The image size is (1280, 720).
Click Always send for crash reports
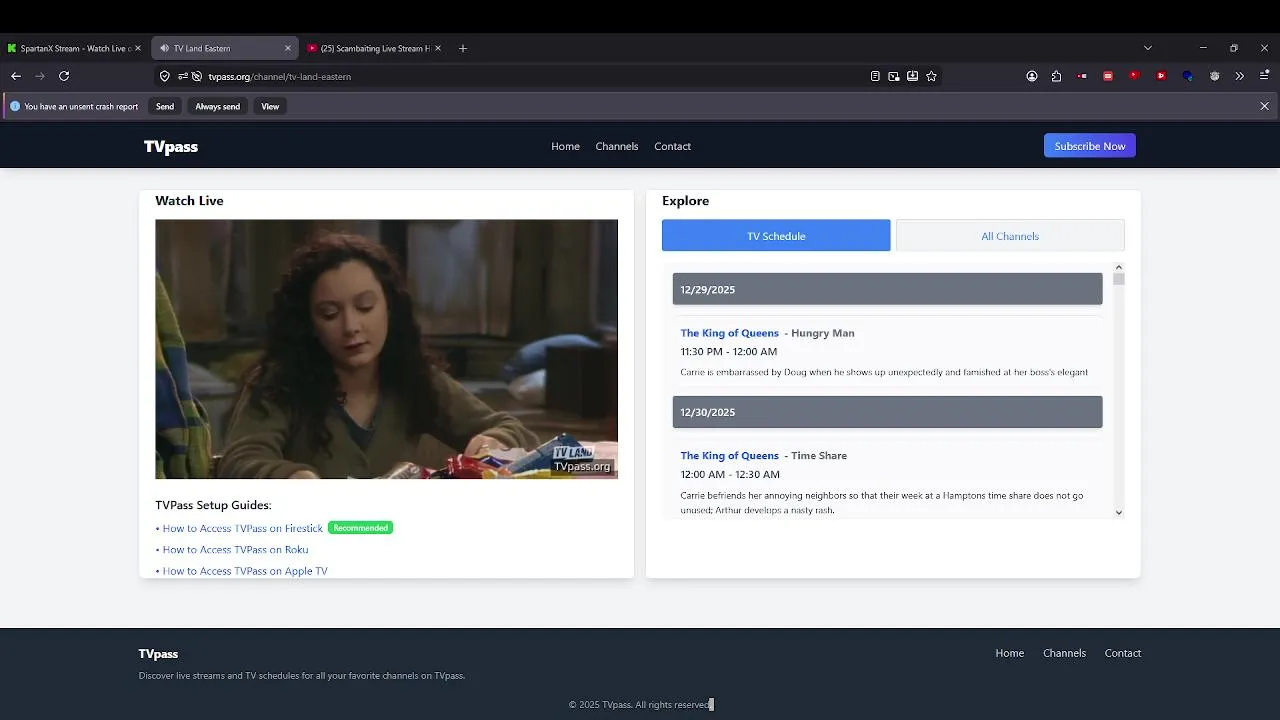point(217,106)
